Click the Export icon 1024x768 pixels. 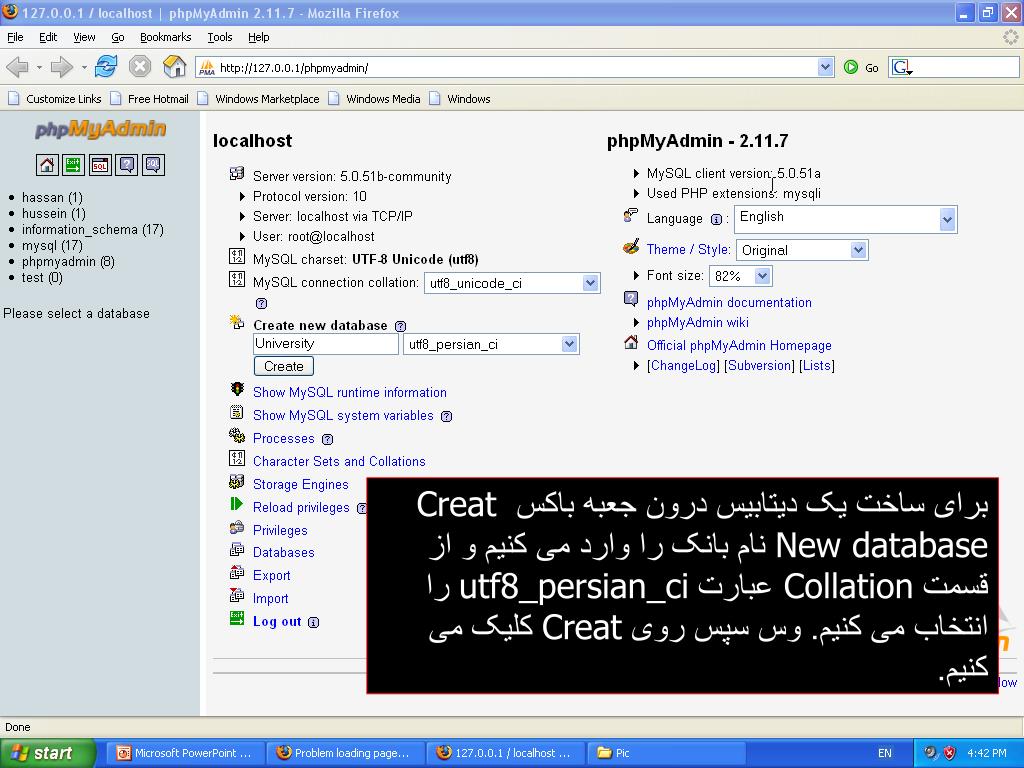236,573
